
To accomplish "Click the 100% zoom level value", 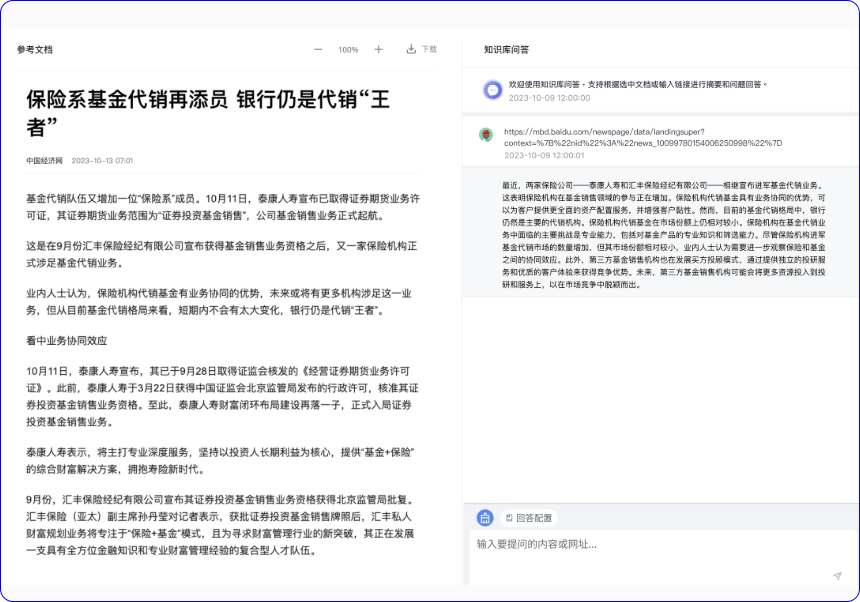I will [x=348, y=50].
